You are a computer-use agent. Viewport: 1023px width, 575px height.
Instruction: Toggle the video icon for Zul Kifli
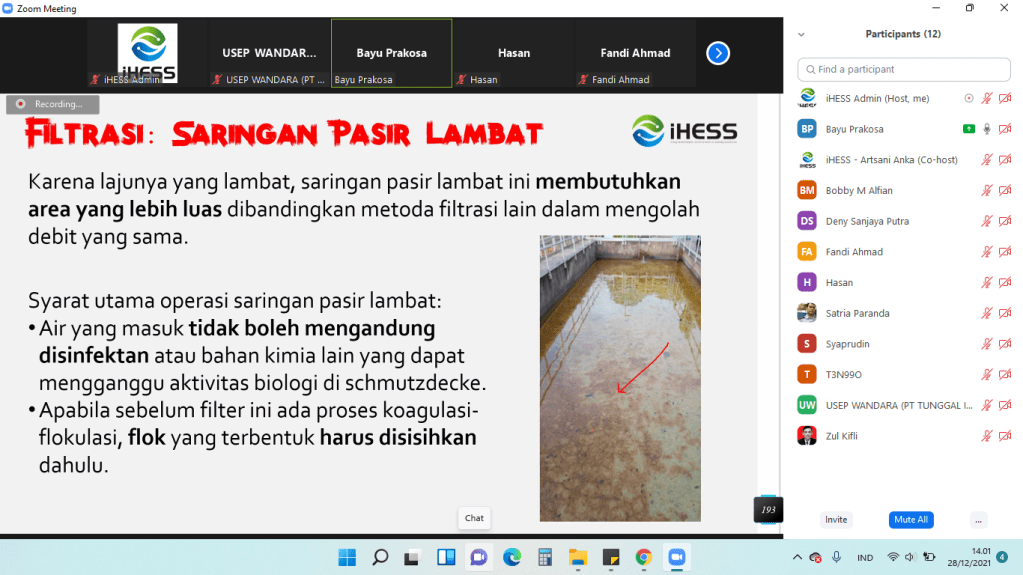point(1005,436)
